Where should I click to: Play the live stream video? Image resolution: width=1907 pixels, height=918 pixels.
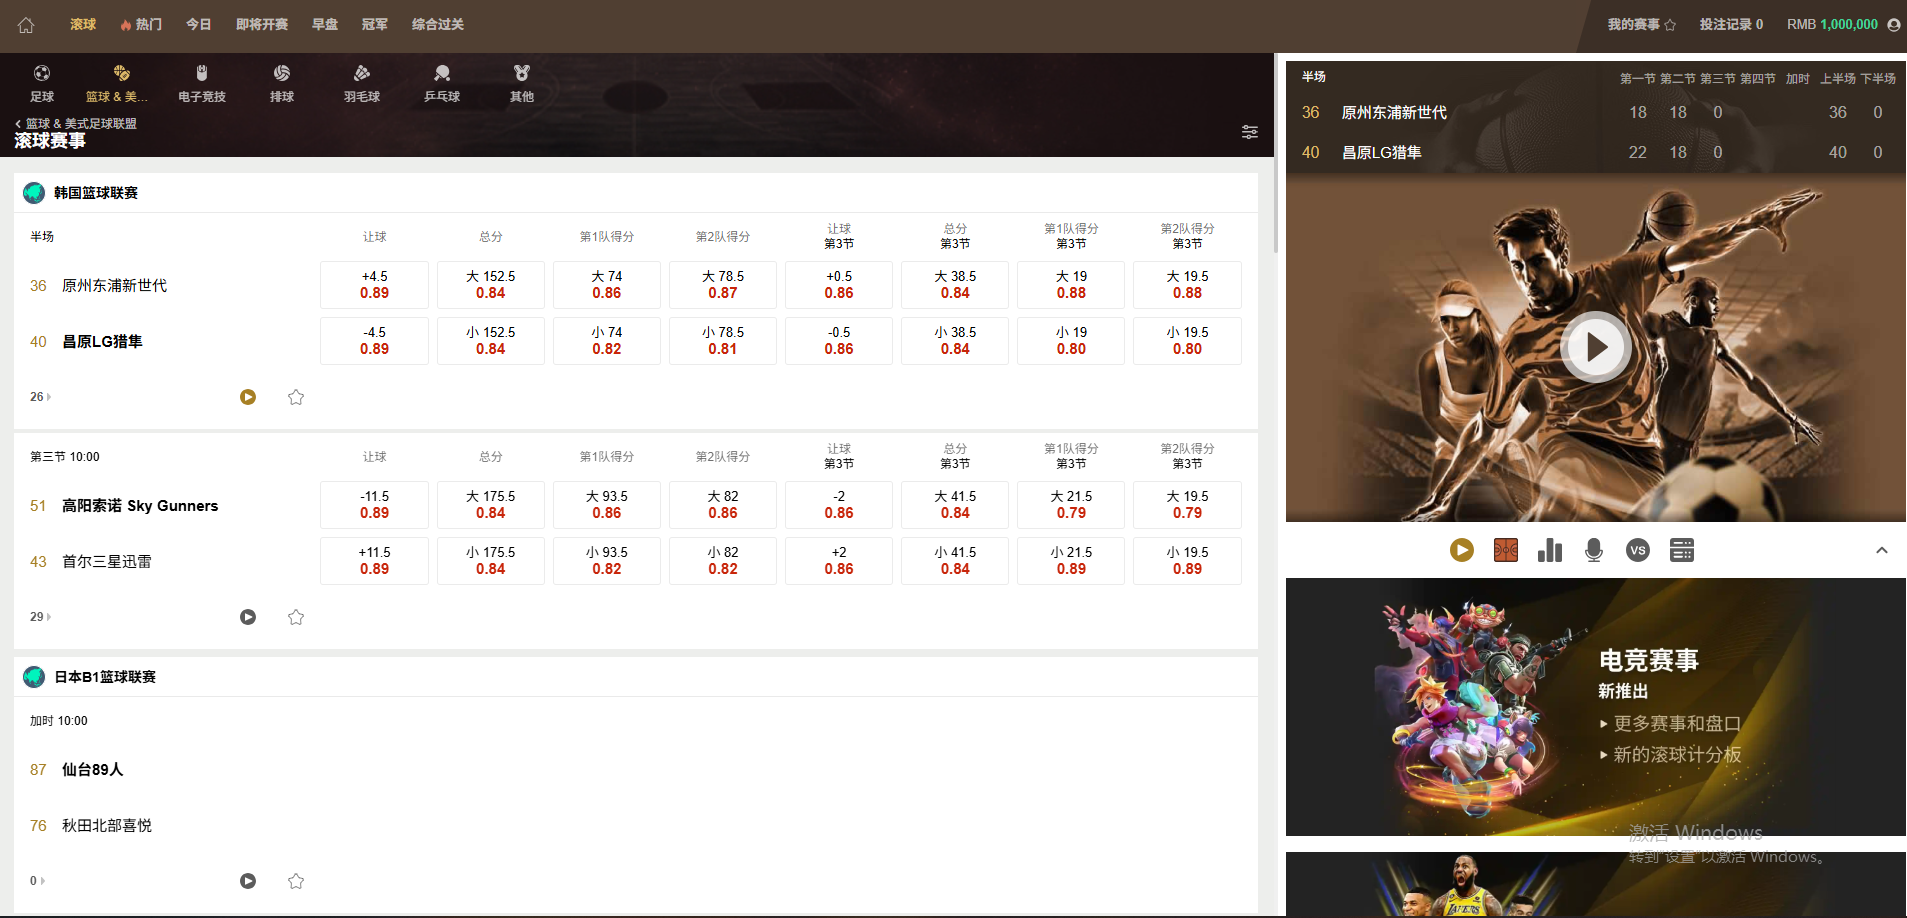(1595, 347)
